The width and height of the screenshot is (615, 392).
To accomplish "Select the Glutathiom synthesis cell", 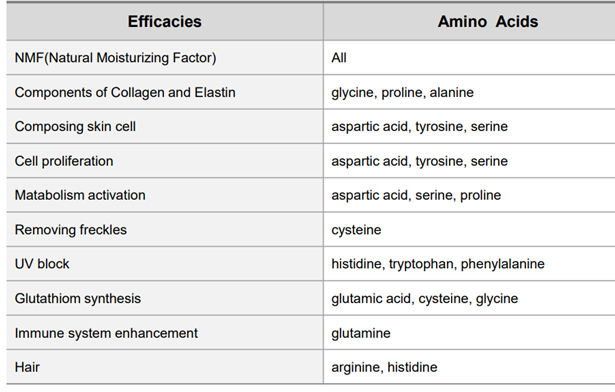I will (x=165, y=298).
